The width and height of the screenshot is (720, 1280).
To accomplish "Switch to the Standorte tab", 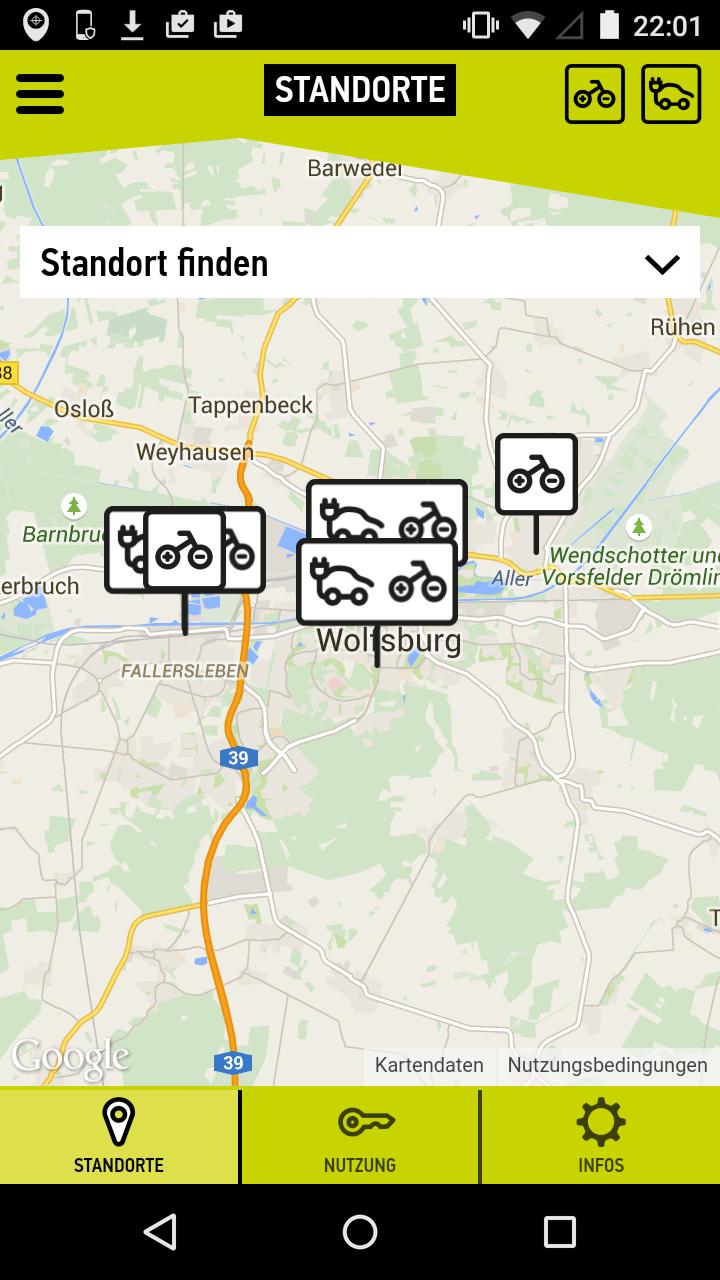I will point(119,1137).
